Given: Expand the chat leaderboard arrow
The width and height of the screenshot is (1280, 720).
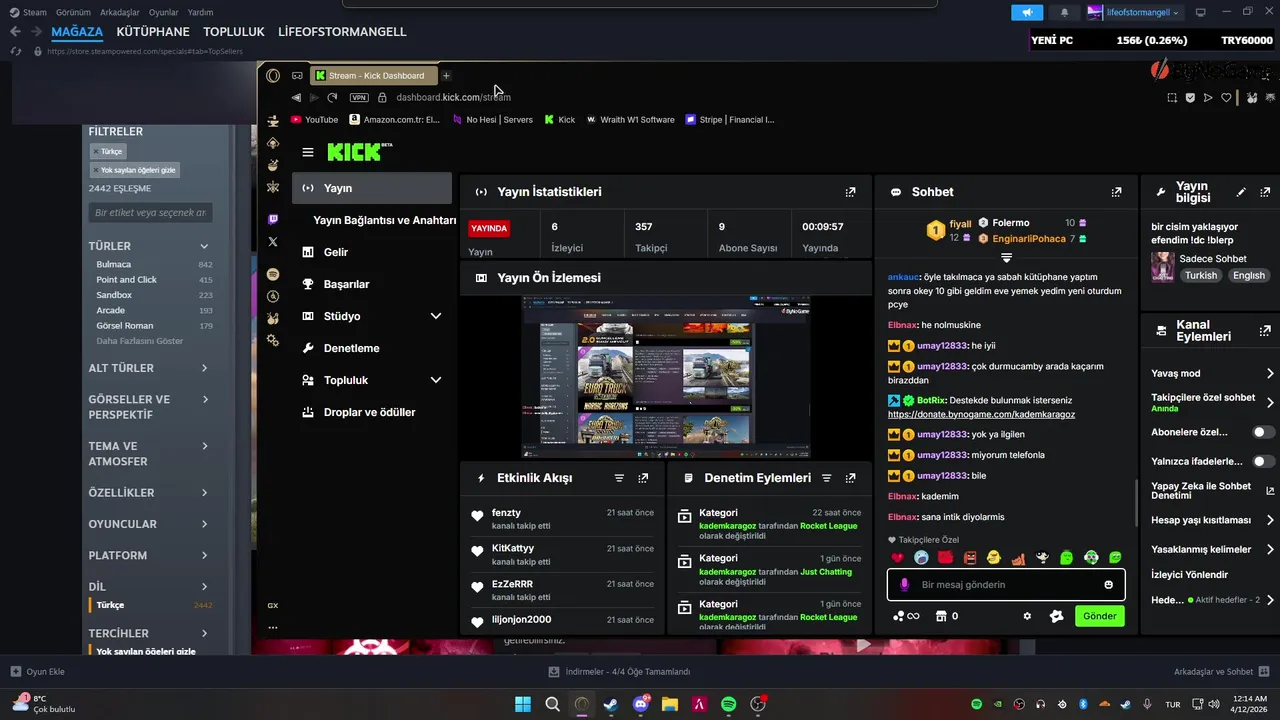Looking at the screenshot, I should [1007, 258].
